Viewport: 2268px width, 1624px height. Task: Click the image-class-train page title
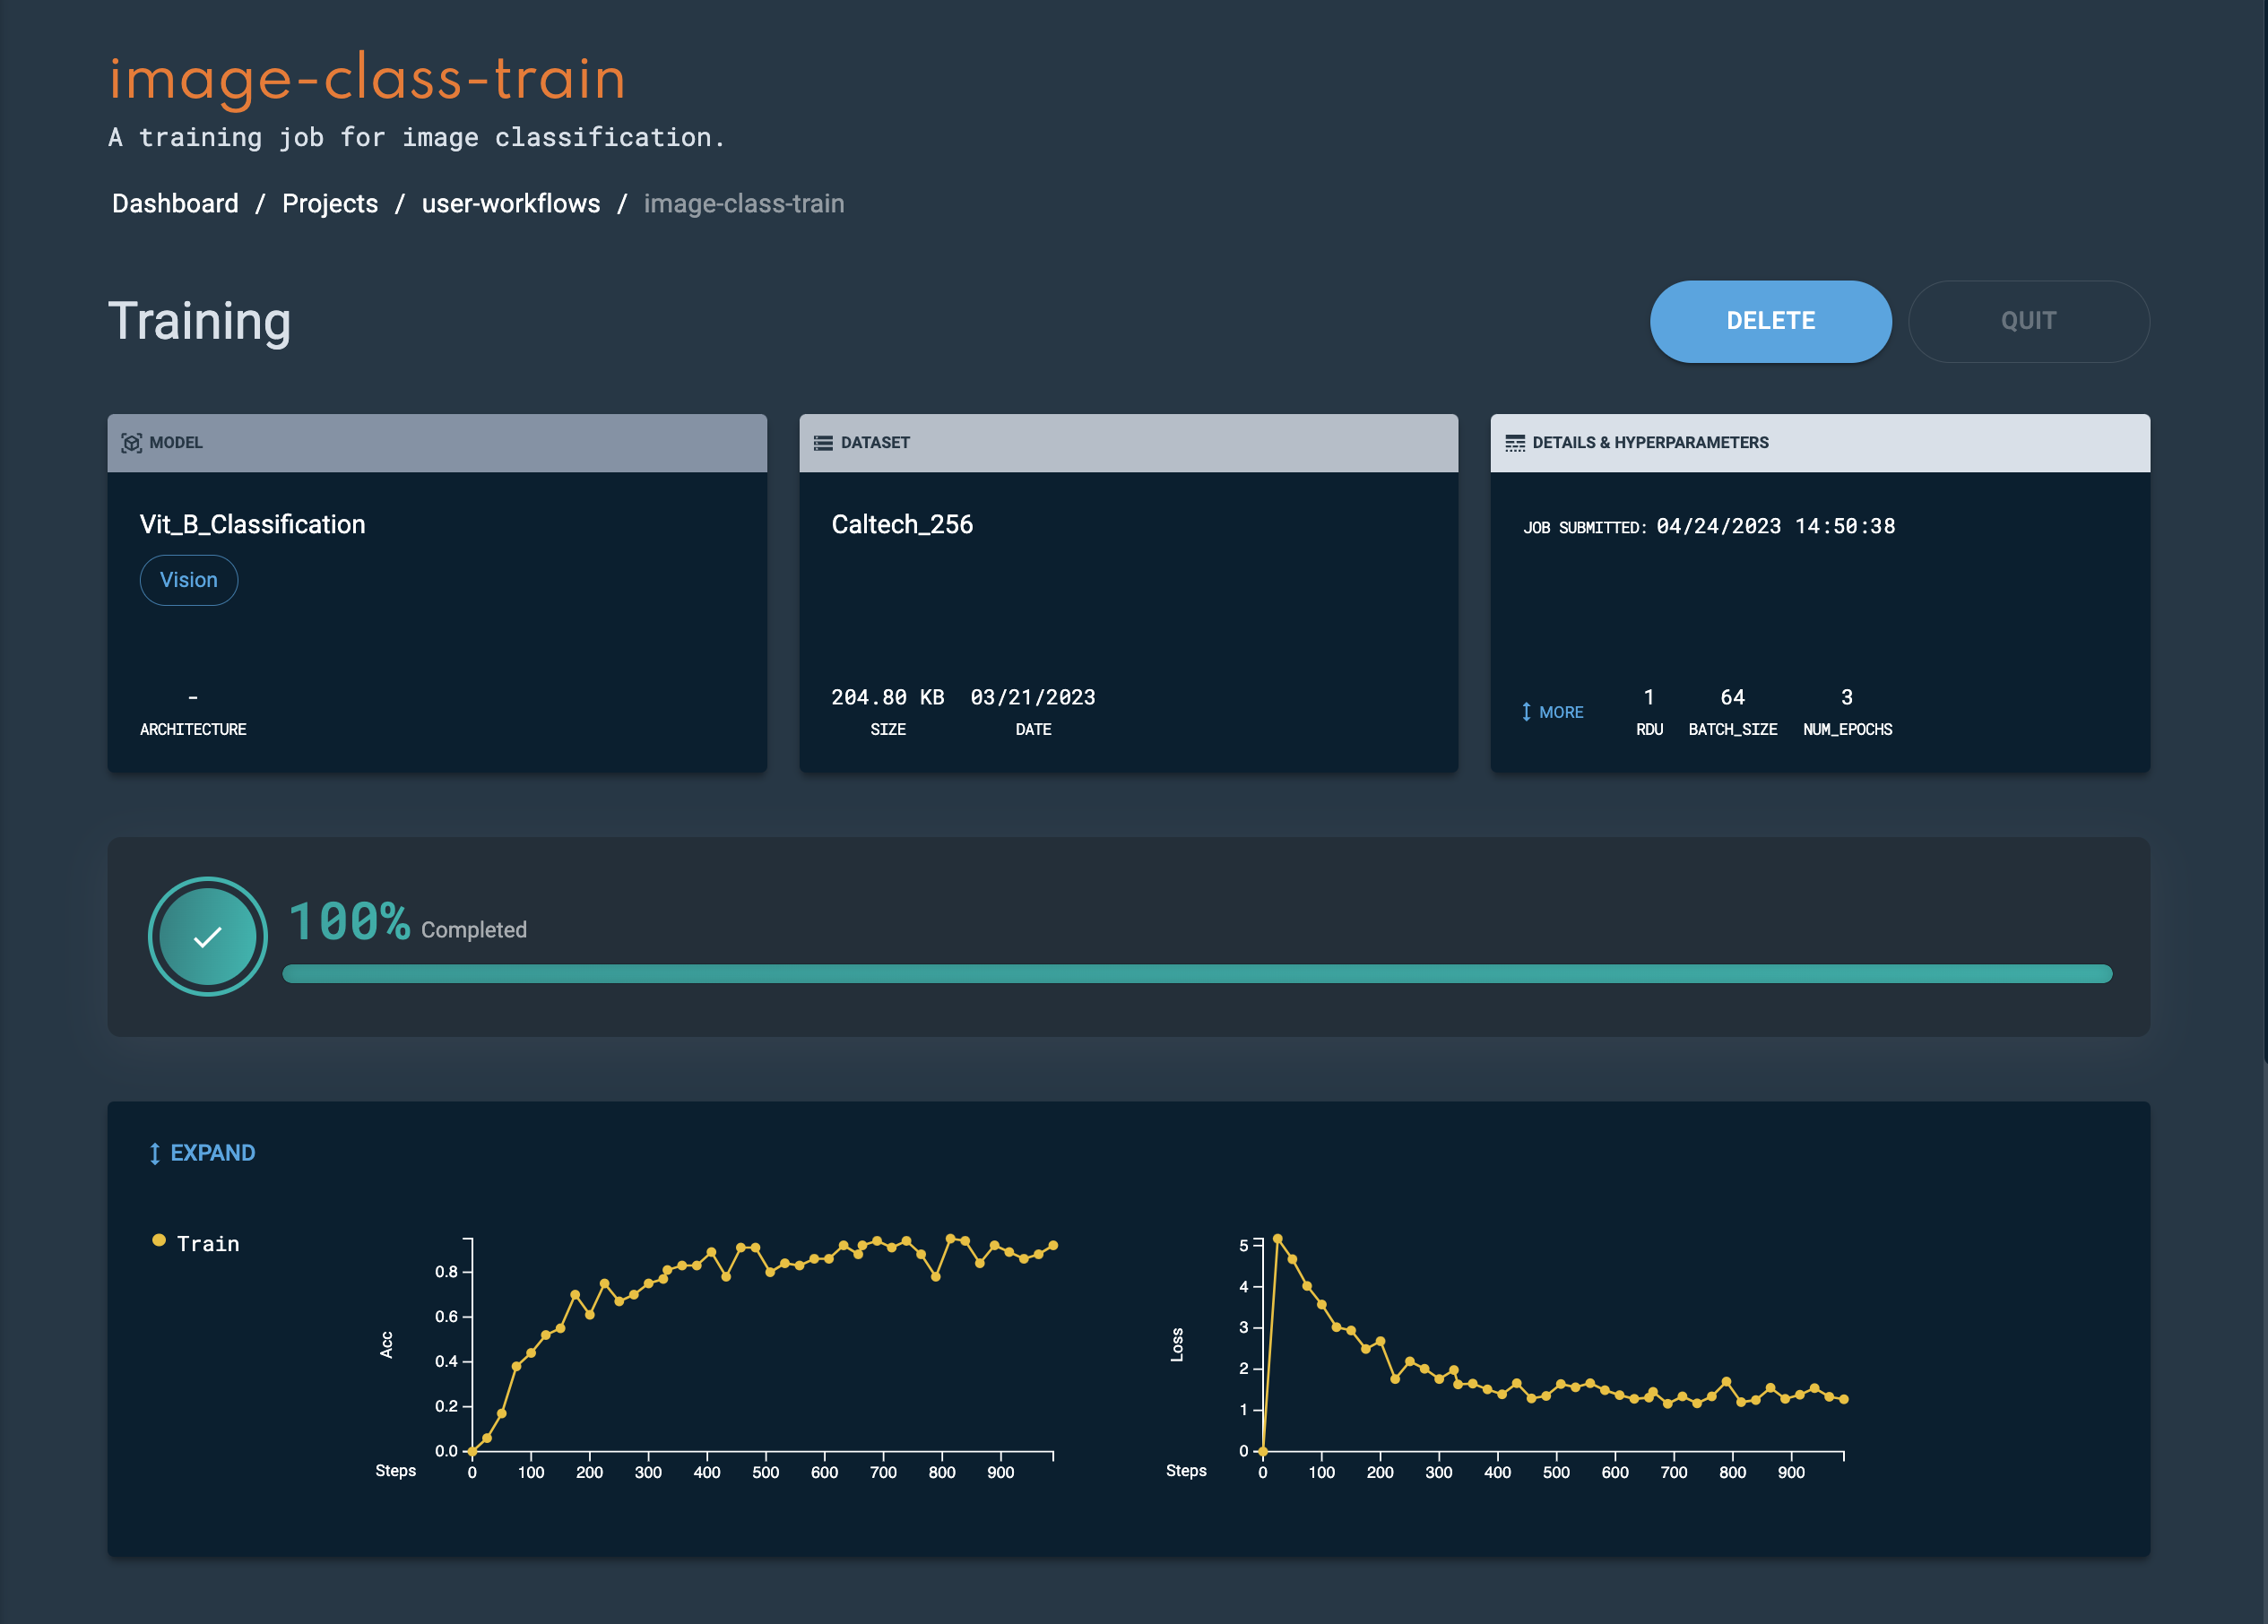coord(367,79)
